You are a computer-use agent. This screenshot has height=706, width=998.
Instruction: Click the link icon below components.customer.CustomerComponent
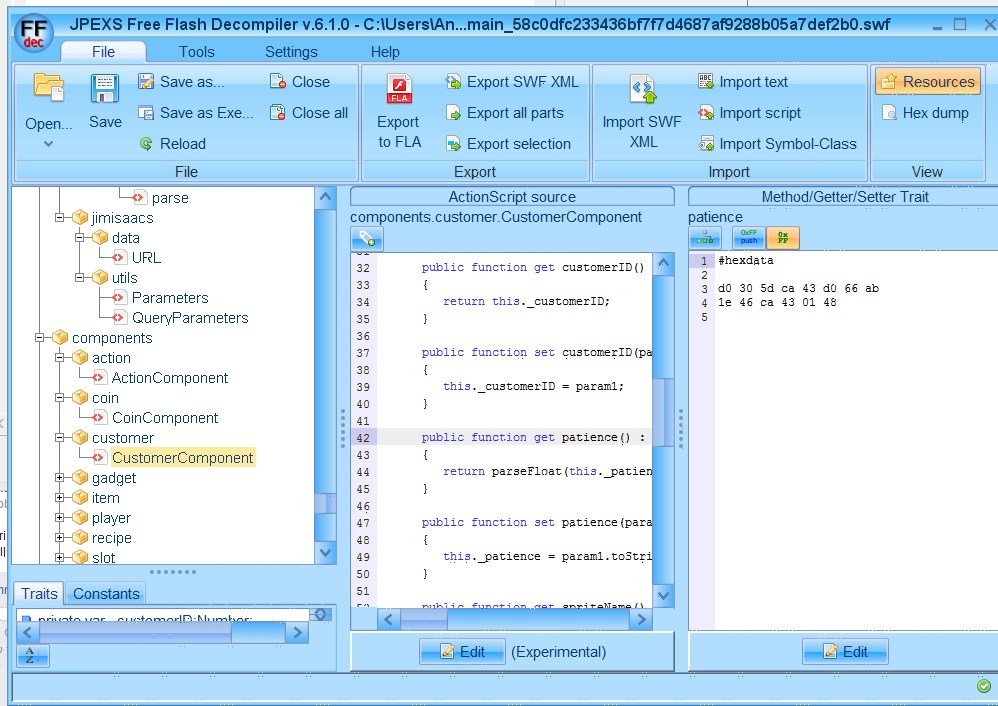pos(367,239)
